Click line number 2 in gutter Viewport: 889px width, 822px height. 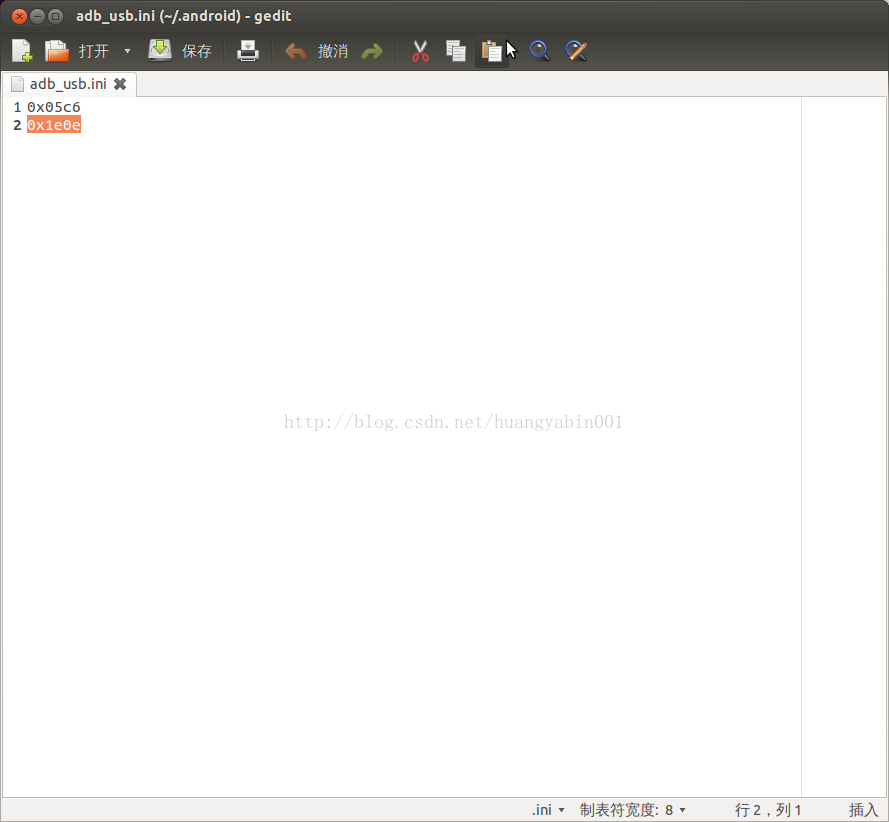pos(17,125)
